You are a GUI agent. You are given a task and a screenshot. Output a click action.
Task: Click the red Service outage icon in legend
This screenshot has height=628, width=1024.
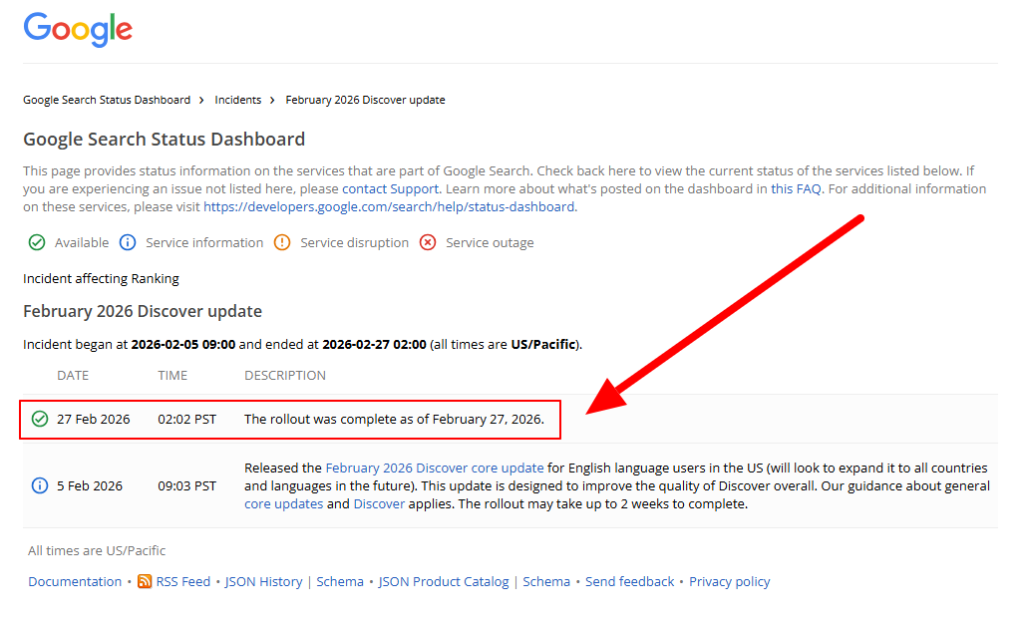(428, 243)
